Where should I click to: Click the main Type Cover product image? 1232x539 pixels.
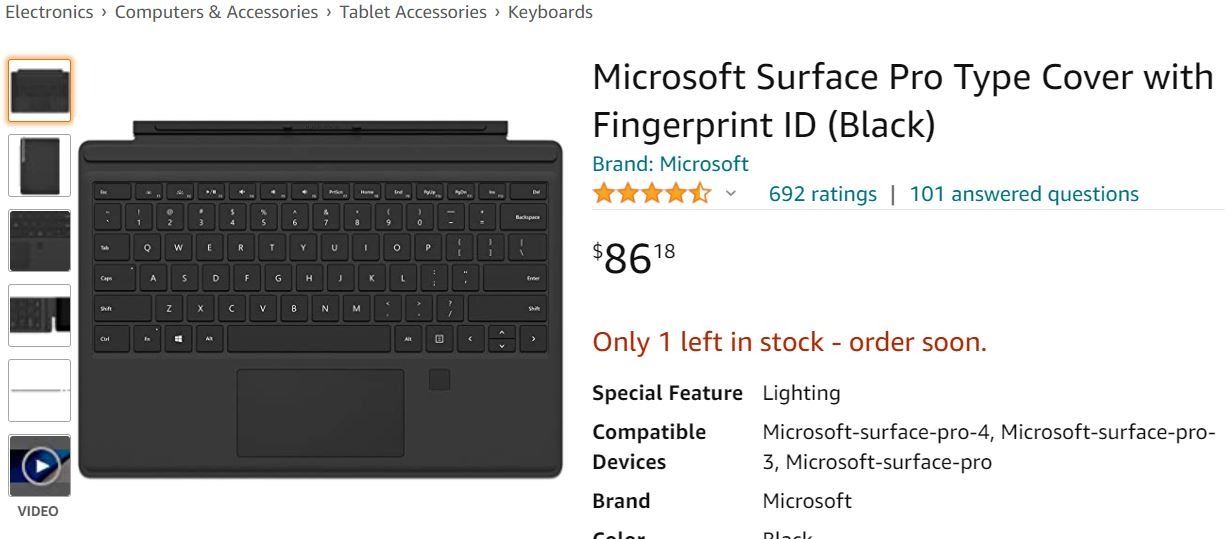(320, 300)
